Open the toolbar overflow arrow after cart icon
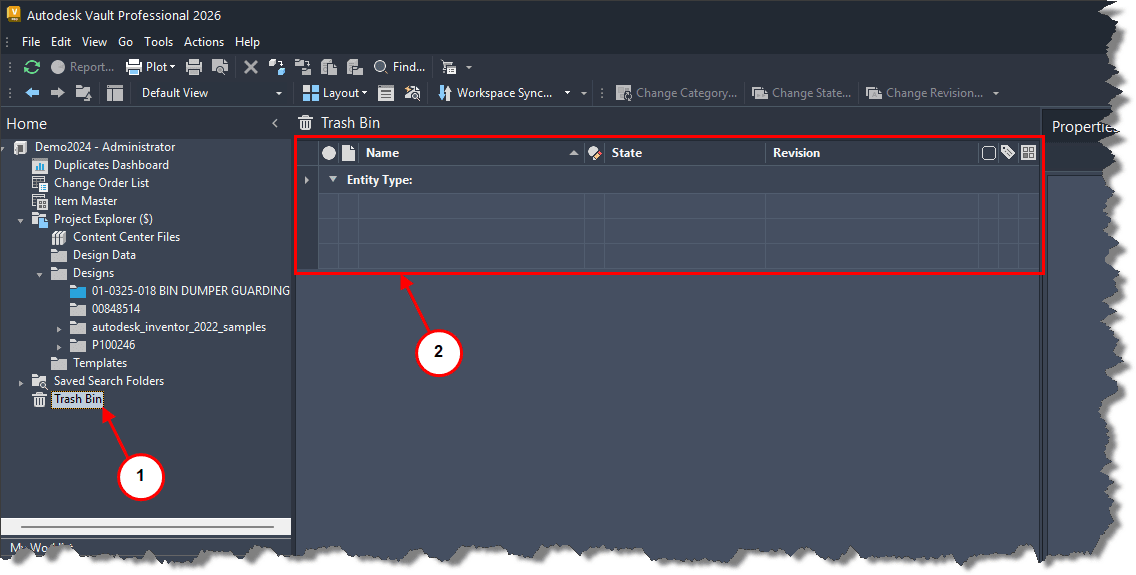 pyautogui.click(x=469, y=67)
